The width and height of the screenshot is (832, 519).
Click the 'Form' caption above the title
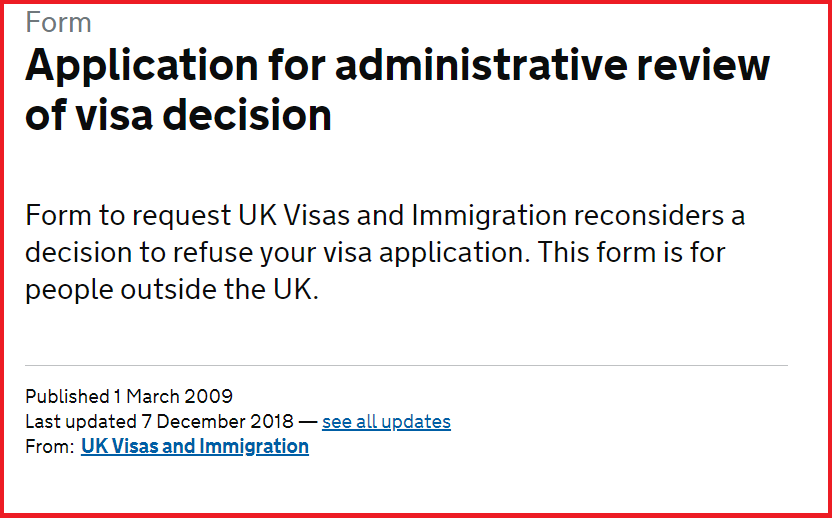tap(58, 22)
